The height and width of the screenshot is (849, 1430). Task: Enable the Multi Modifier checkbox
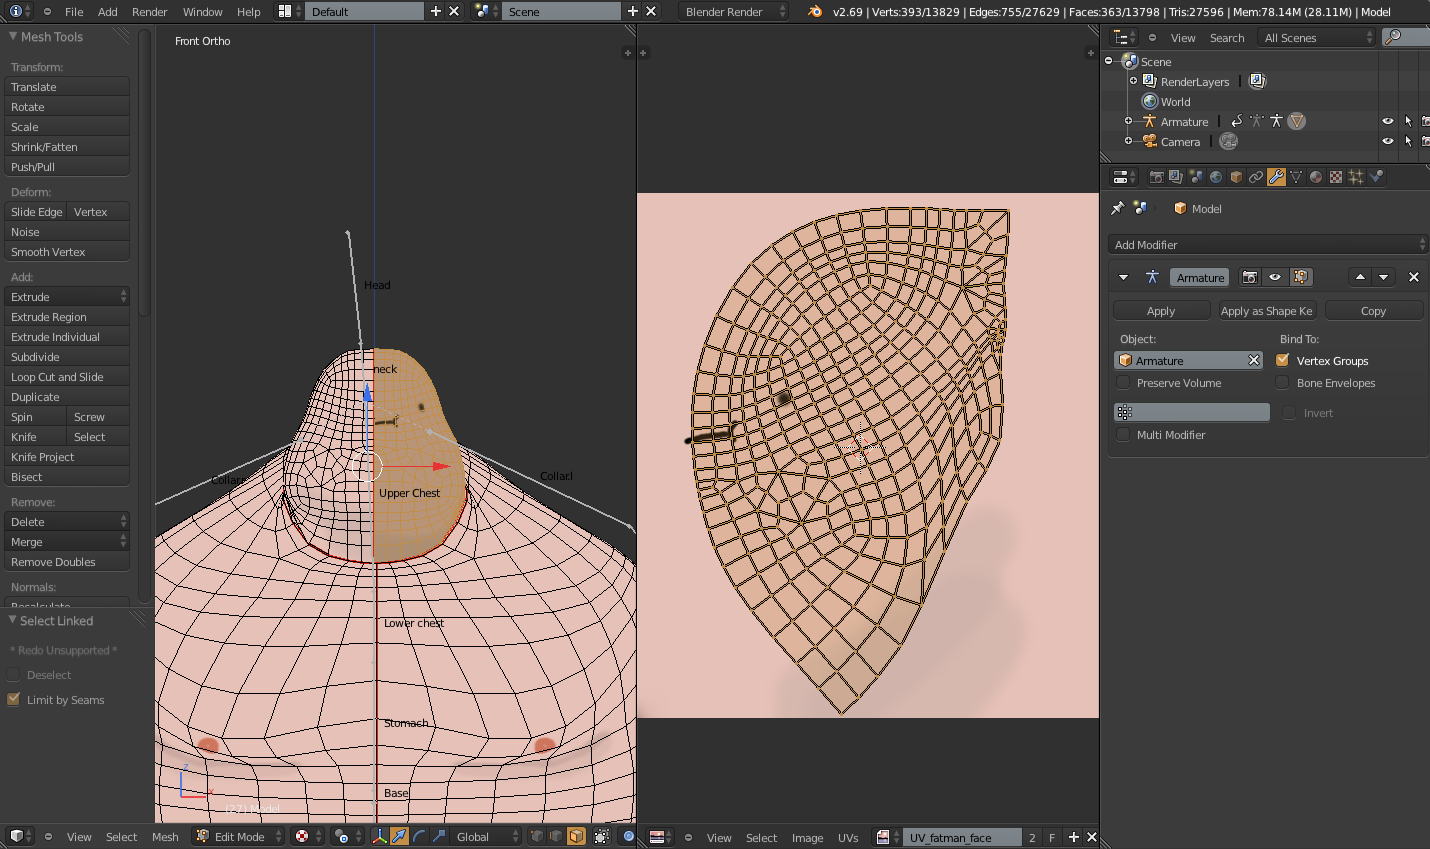click(1123, 434)
